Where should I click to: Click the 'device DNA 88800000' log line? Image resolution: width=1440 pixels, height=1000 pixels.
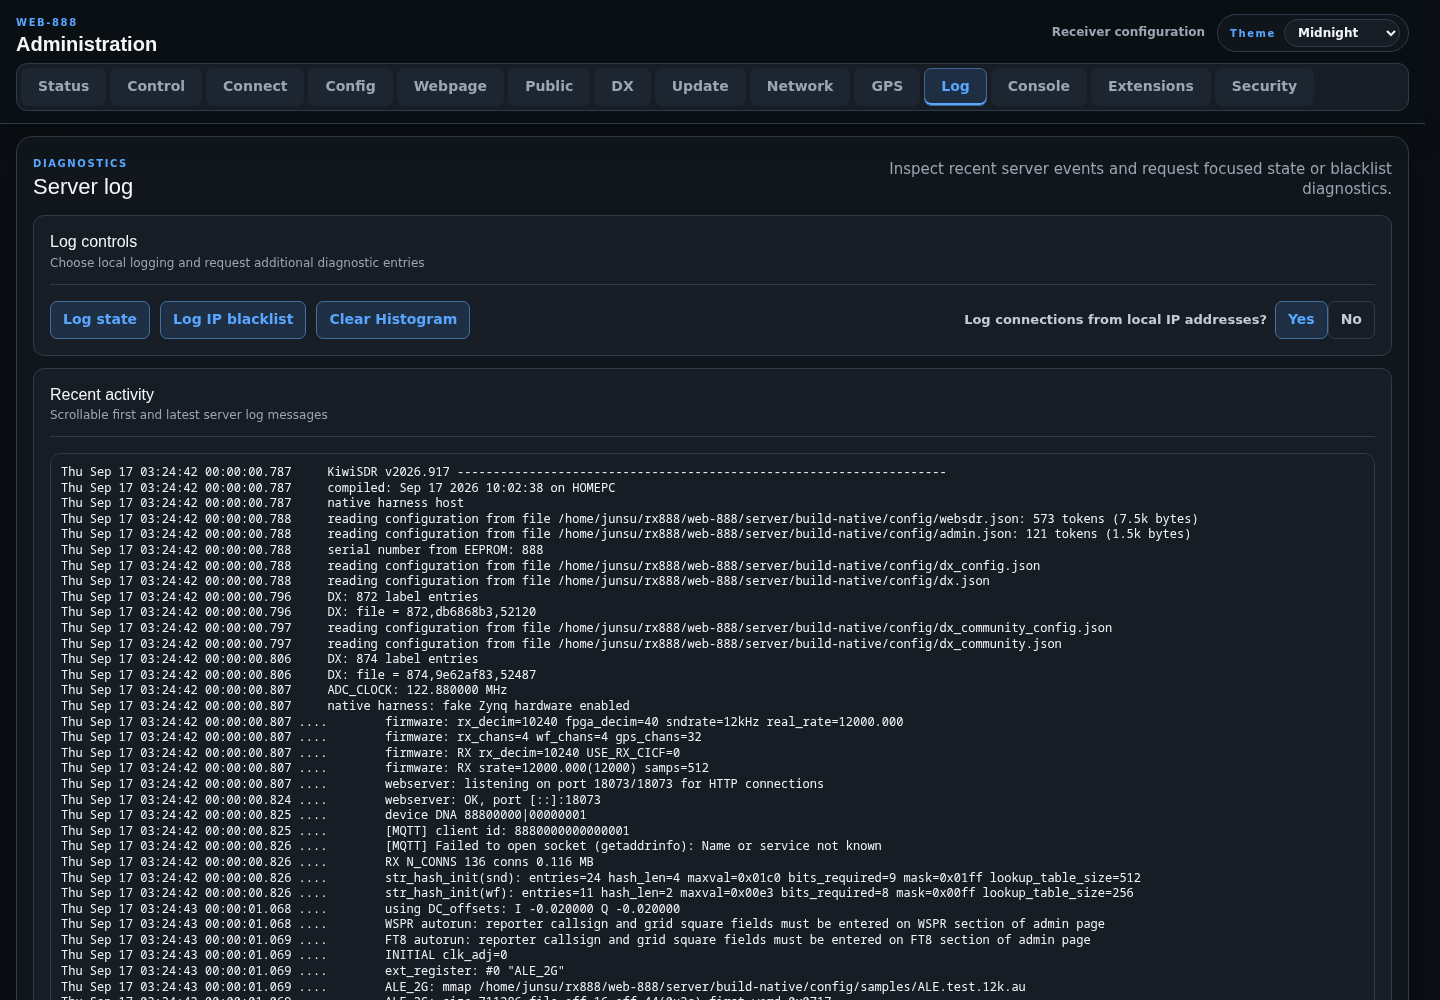click(324, 815)
